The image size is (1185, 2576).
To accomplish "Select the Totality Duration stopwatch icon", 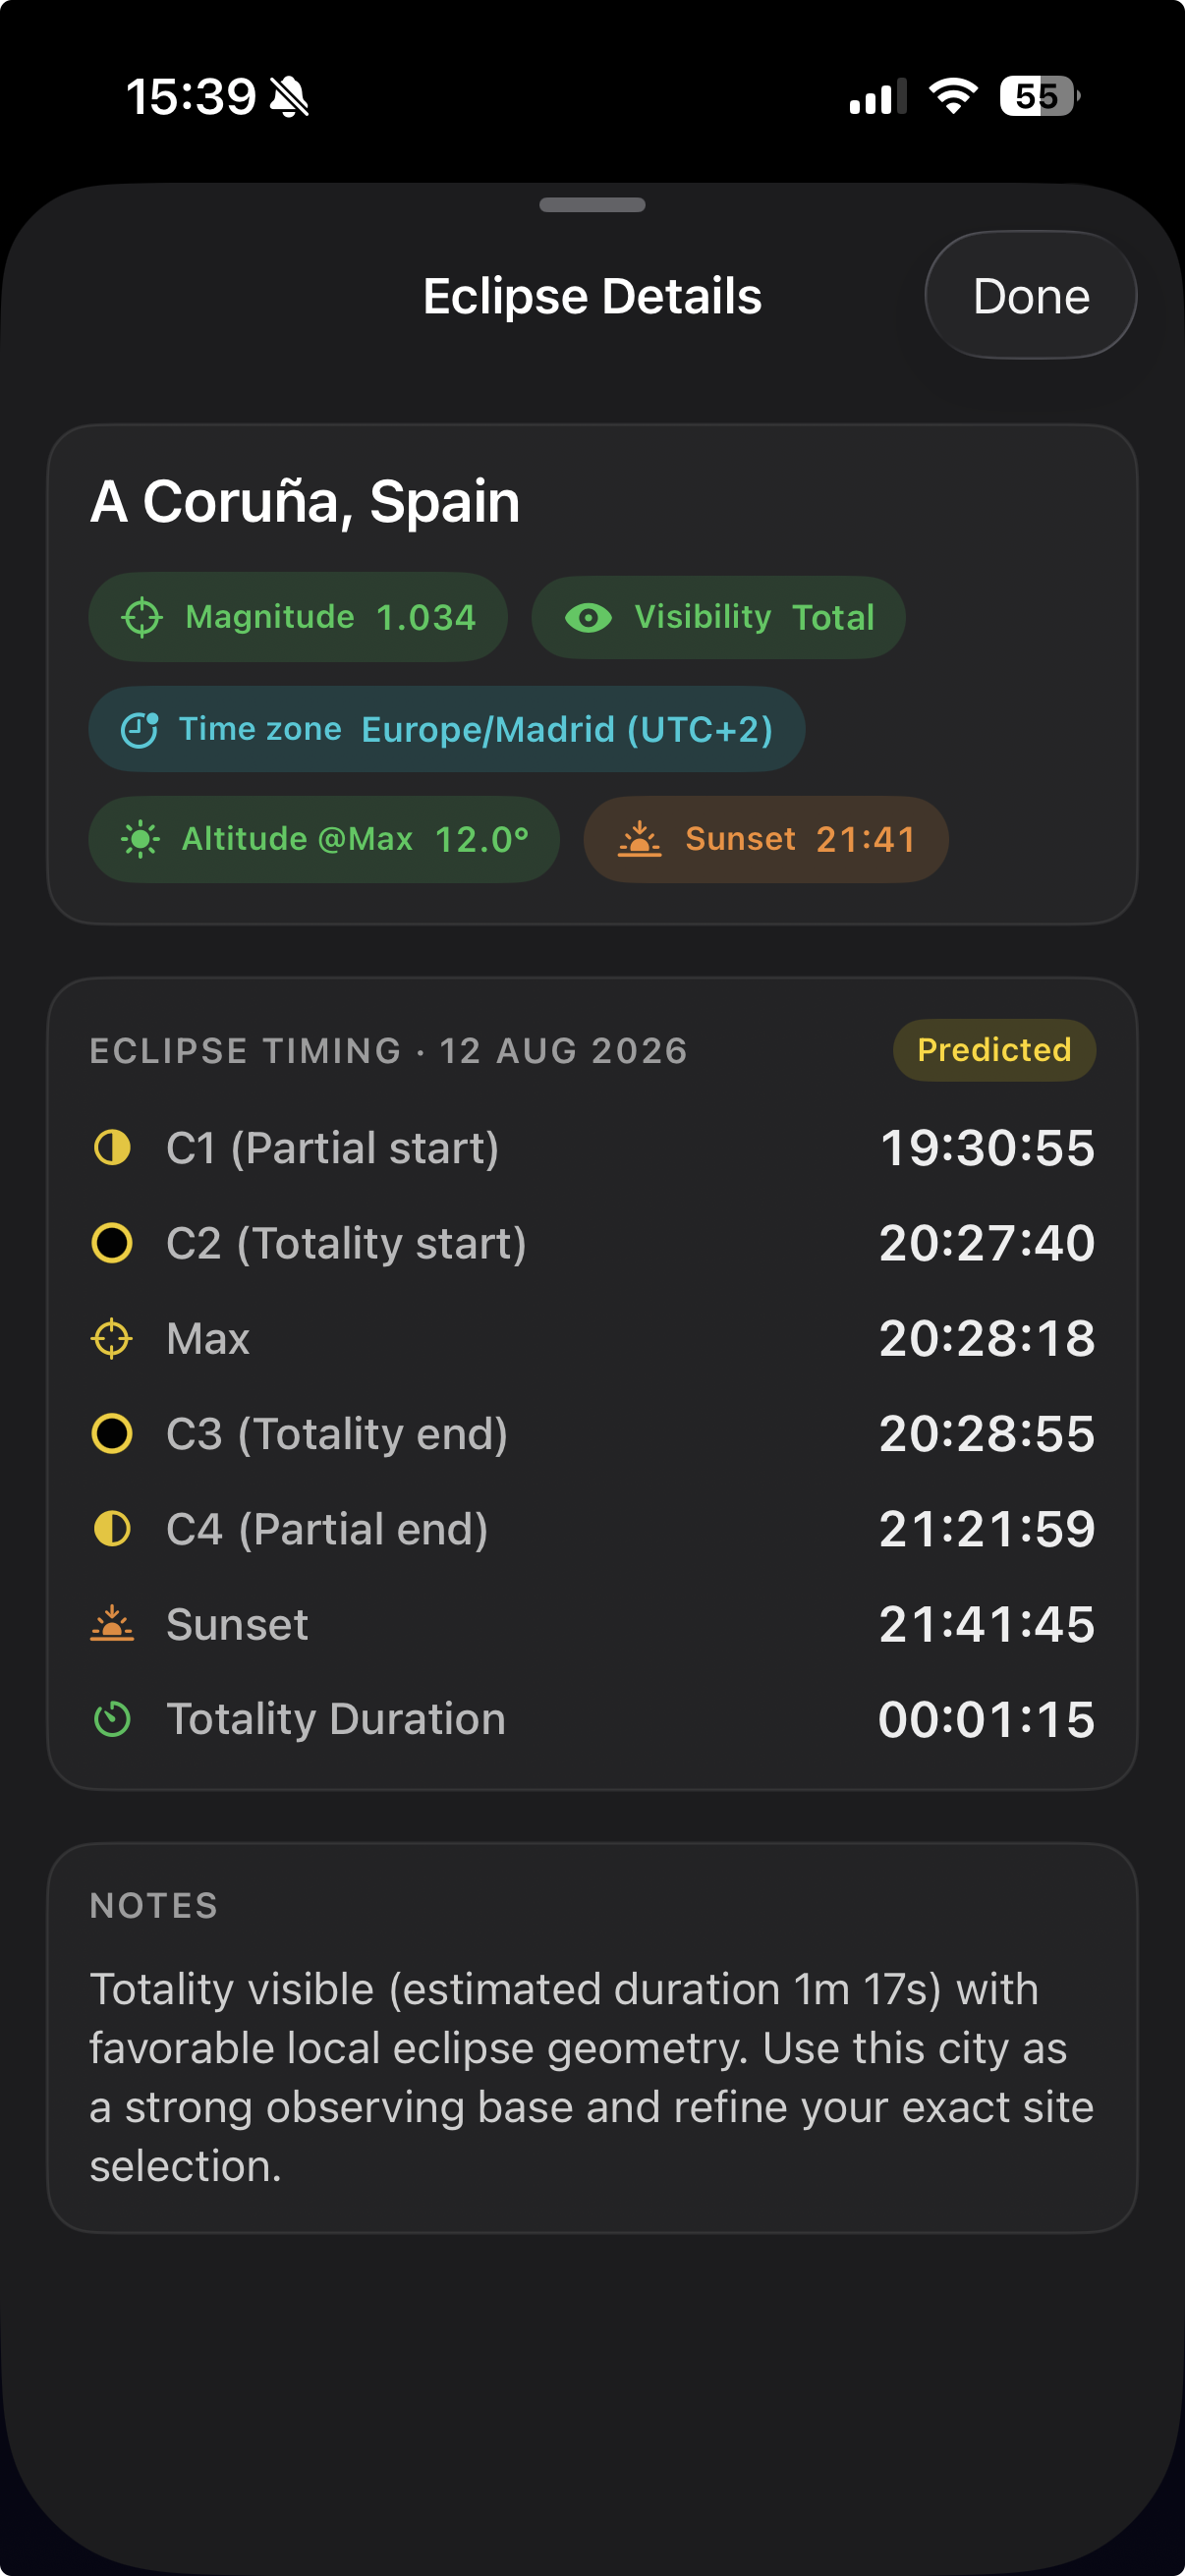I will (x=112, y=1719).
